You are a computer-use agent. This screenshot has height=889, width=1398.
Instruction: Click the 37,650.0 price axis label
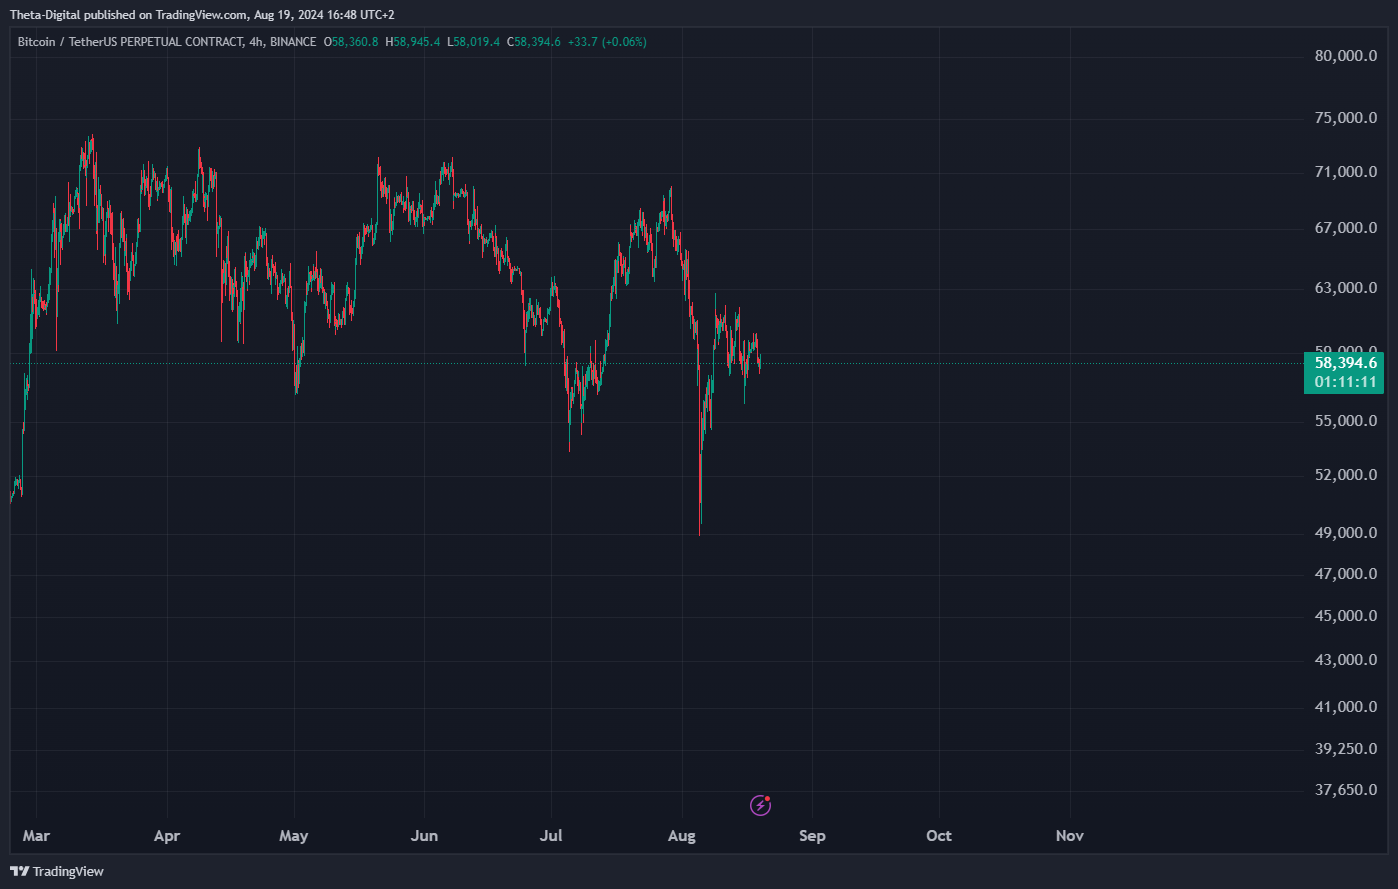[x=1345, y=790]
